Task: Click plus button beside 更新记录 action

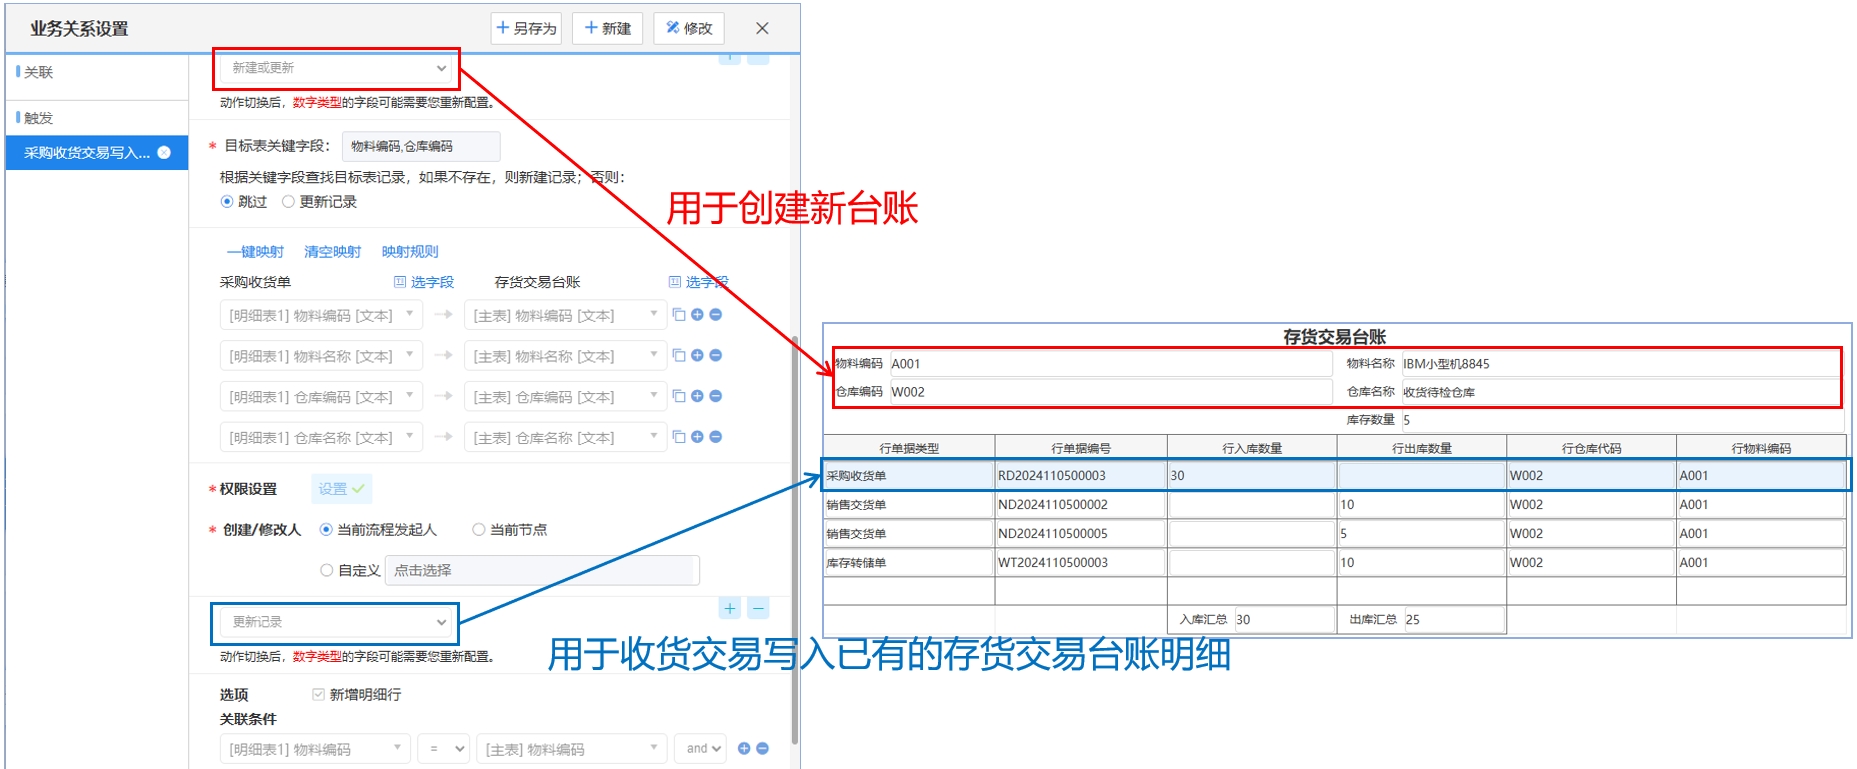Action: [730, 608]
